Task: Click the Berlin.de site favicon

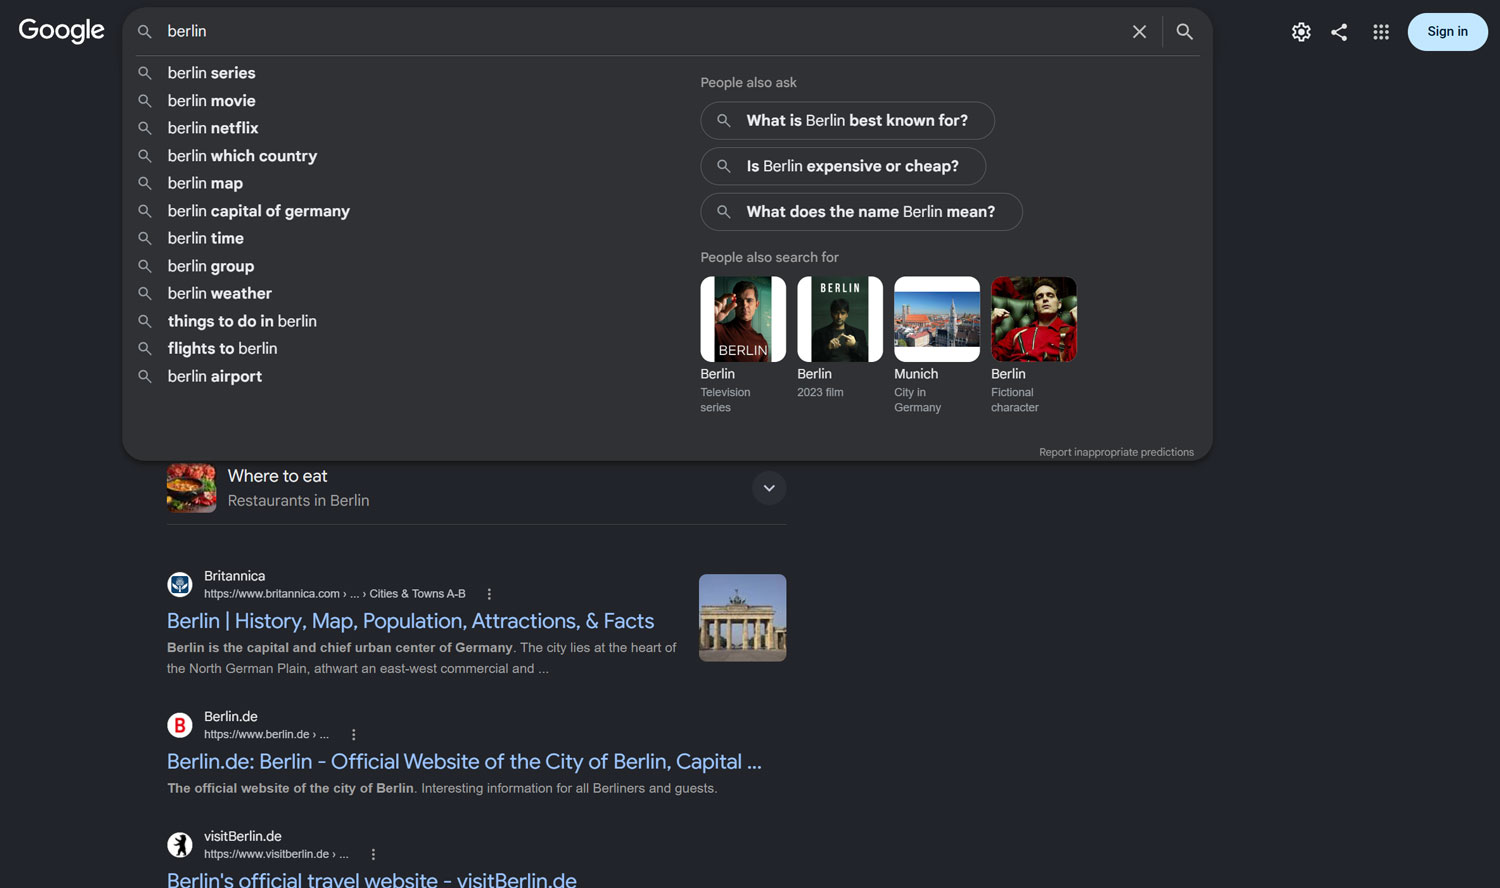Action: click(180, 725)
